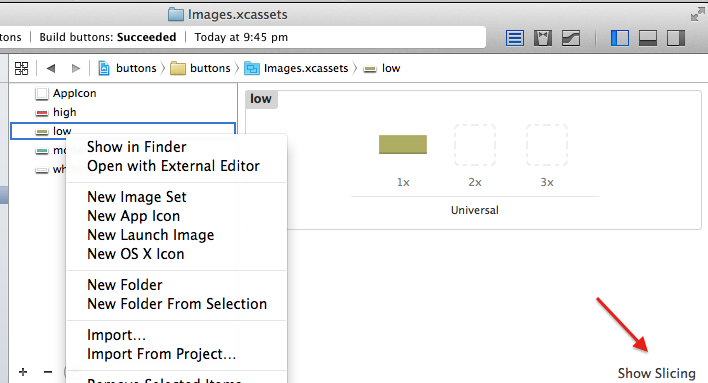This screenshot has width=708, height=383.
Task: Click the Show Slicing button
Action: pos(657,374)
